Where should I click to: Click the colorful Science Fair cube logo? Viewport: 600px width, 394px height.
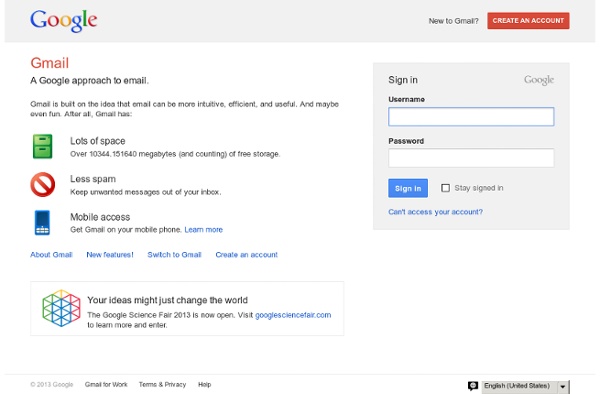pos(61,308)
